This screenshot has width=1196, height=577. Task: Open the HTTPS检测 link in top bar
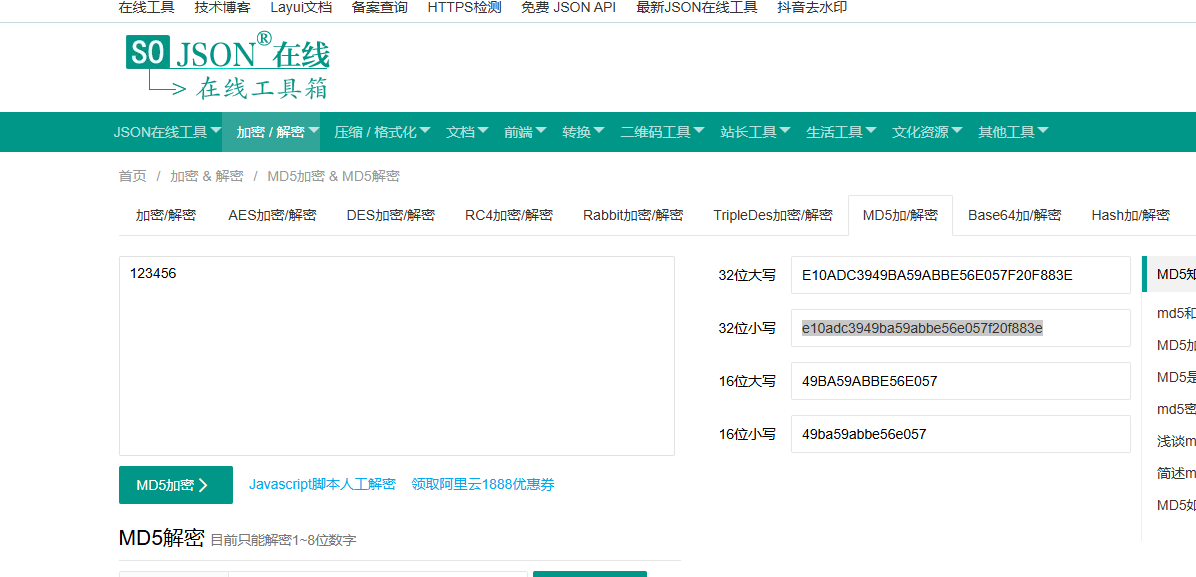point(464,8)
